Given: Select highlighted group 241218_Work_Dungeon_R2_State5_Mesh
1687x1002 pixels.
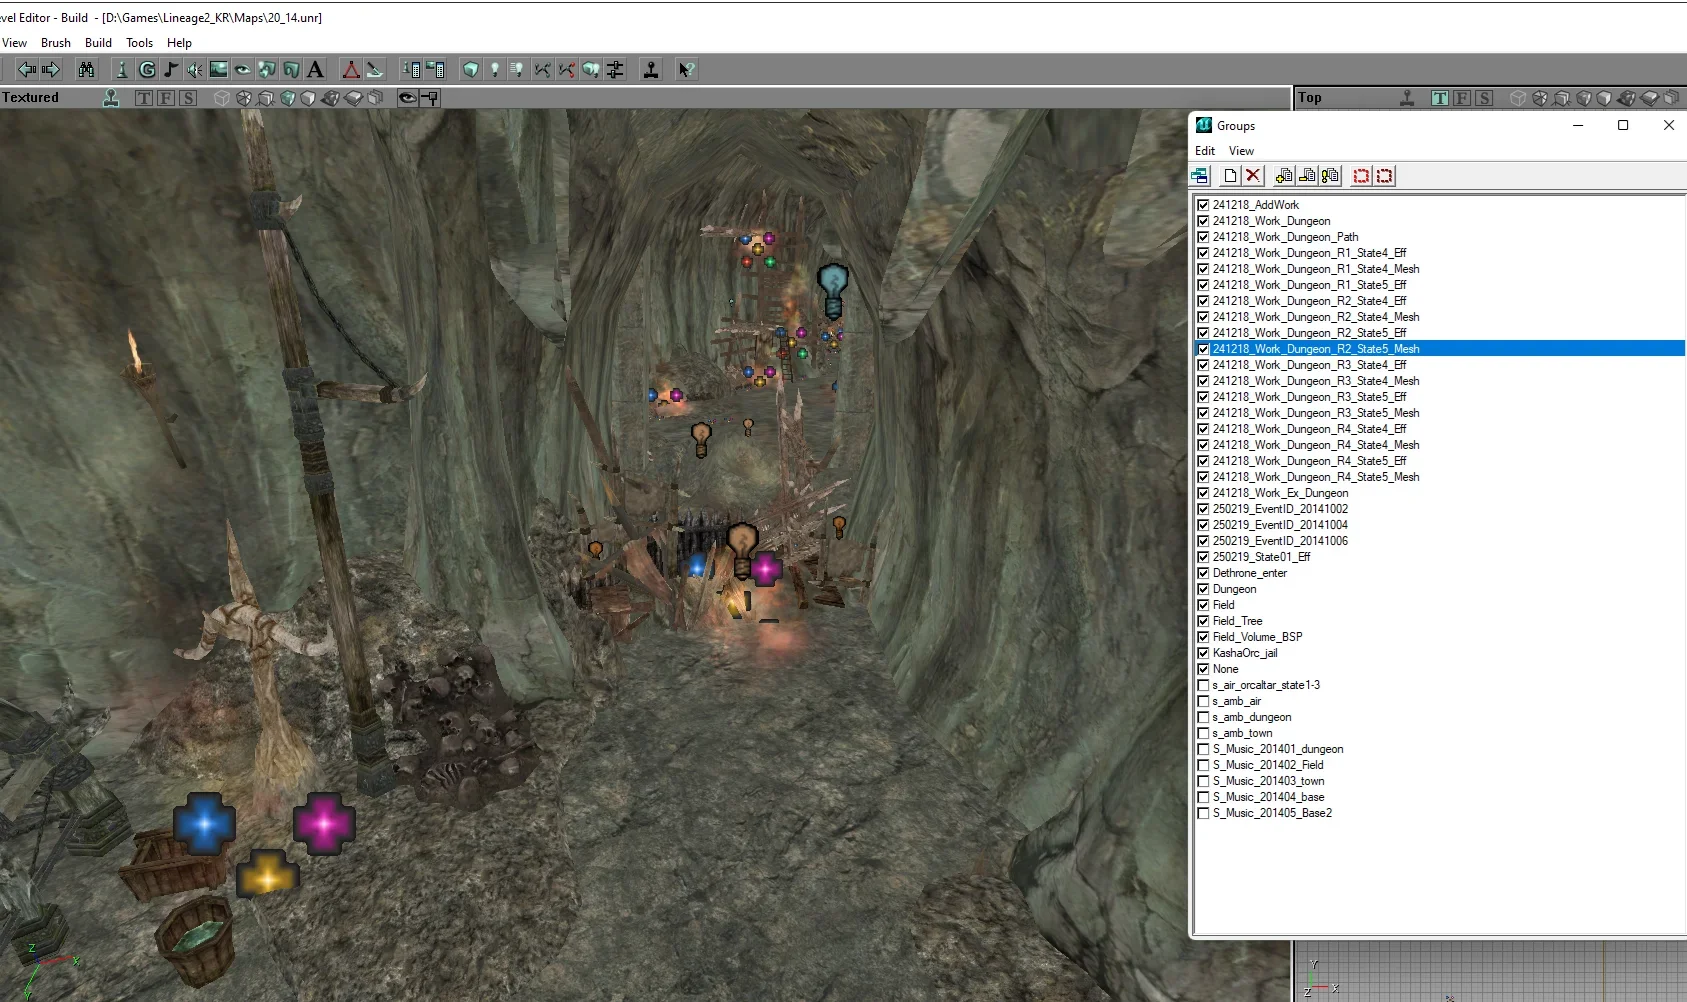Looking at the screenshot, I should (x=1316, y=349).
